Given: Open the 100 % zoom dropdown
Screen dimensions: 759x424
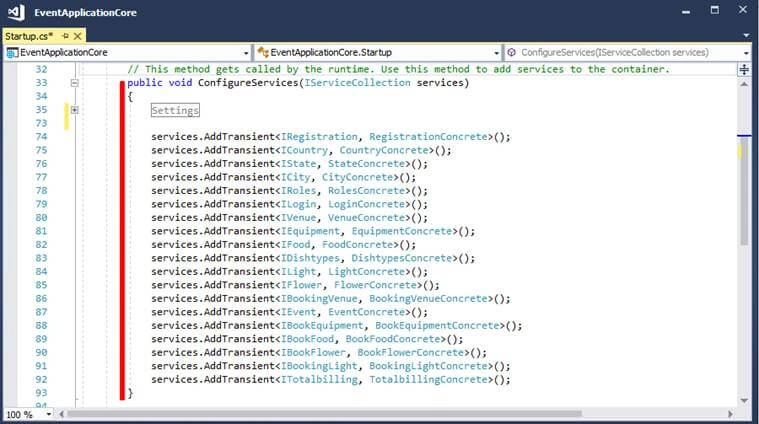Looking at the screenshot, I should point(48,414).
